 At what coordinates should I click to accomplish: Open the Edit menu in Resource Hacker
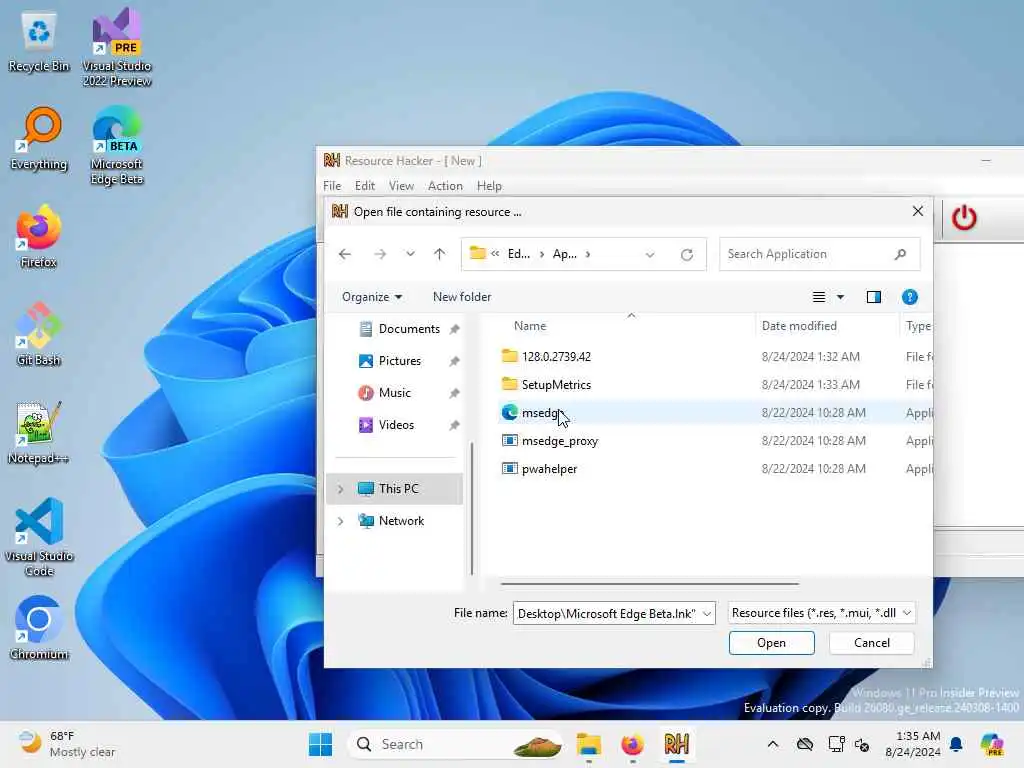364,186
